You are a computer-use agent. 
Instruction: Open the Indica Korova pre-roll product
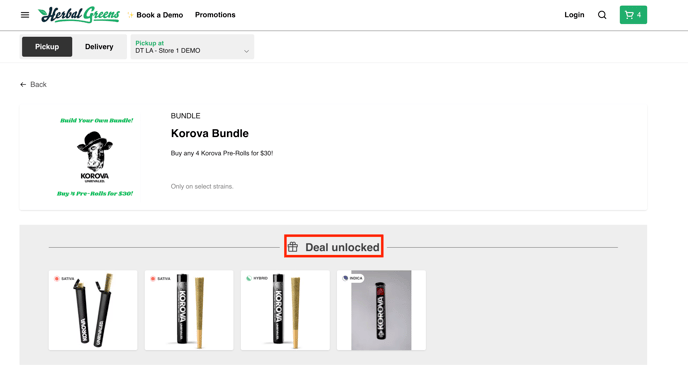pyautogui.click(x=381, y=310)
